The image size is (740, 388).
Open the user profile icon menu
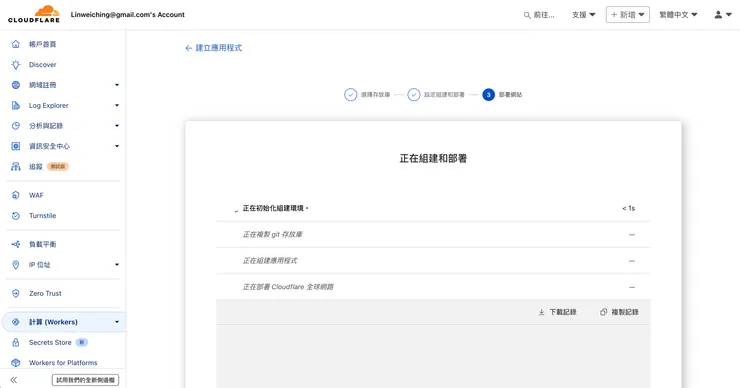(x=723, y=15)
